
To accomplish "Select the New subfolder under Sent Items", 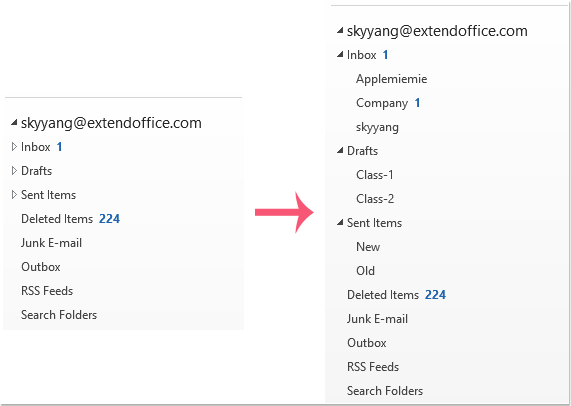I will point(368,247).
